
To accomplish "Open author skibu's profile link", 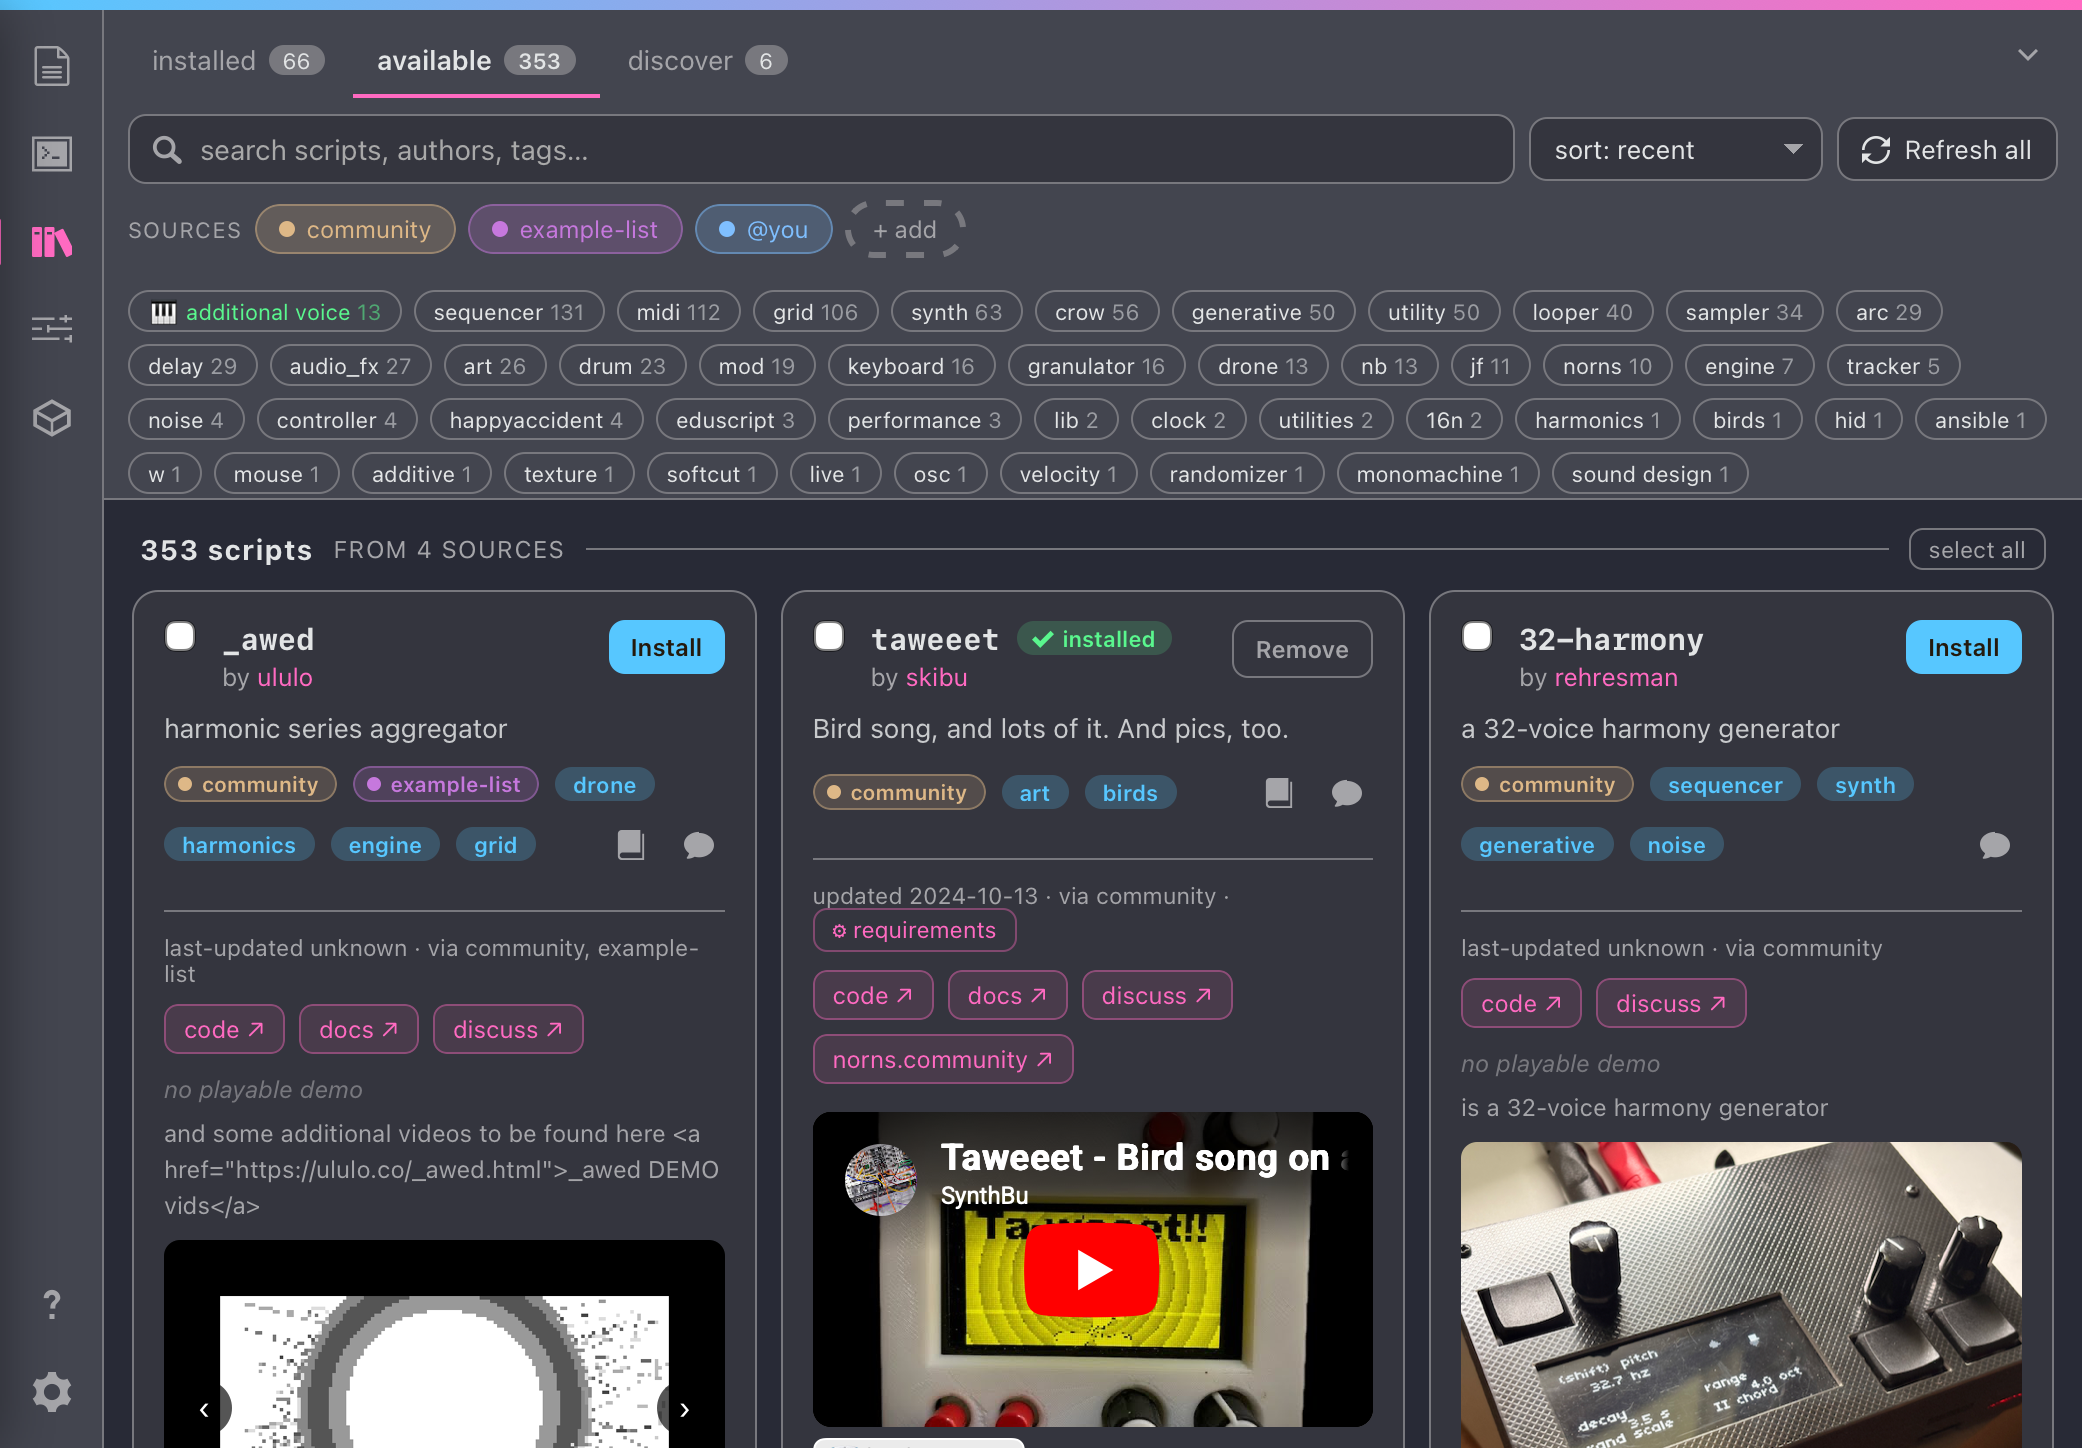I will coord(936,677).
